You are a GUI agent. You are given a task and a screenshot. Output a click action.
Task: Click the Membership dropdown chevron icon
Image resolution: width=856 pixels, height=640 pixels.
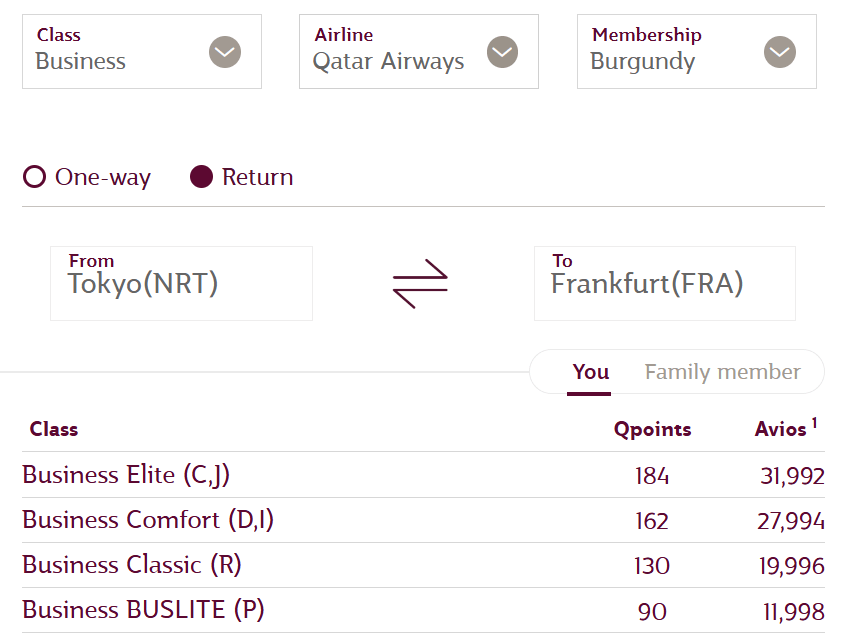tap(779, 51)
